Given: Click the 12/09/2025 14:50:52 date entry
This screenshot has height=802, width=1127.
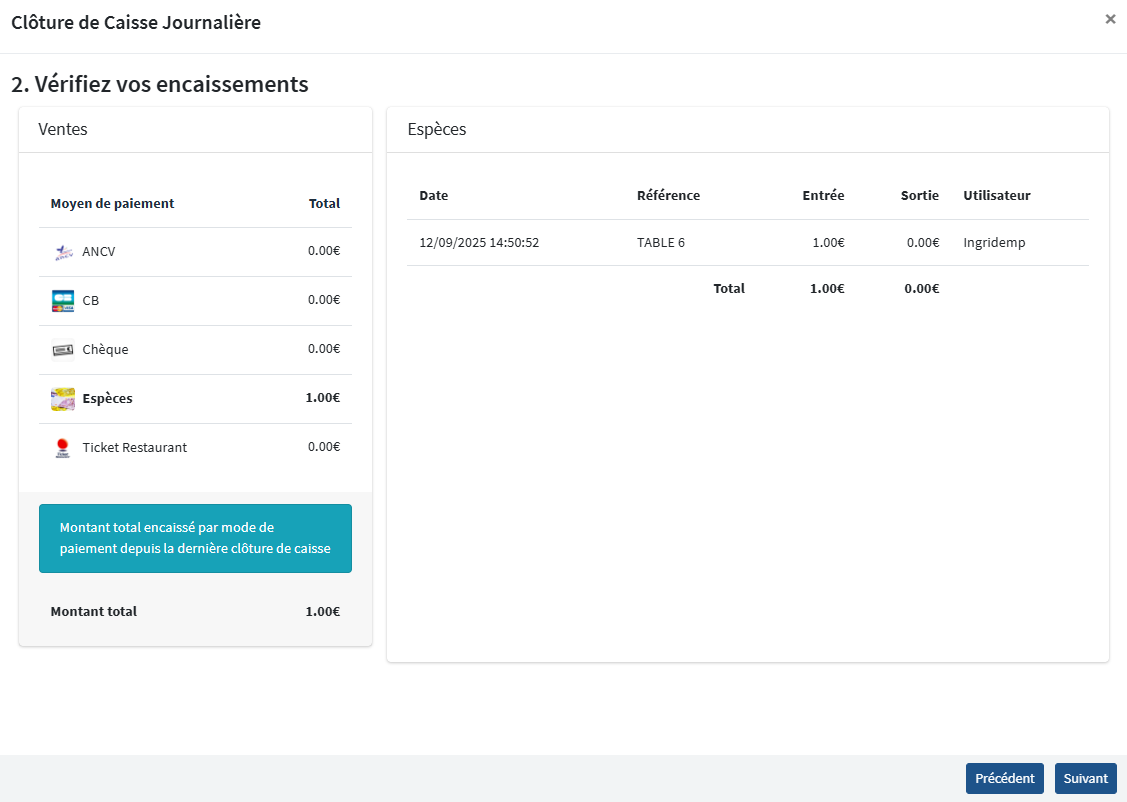Looking at the screenshot, I should point(479,242).
